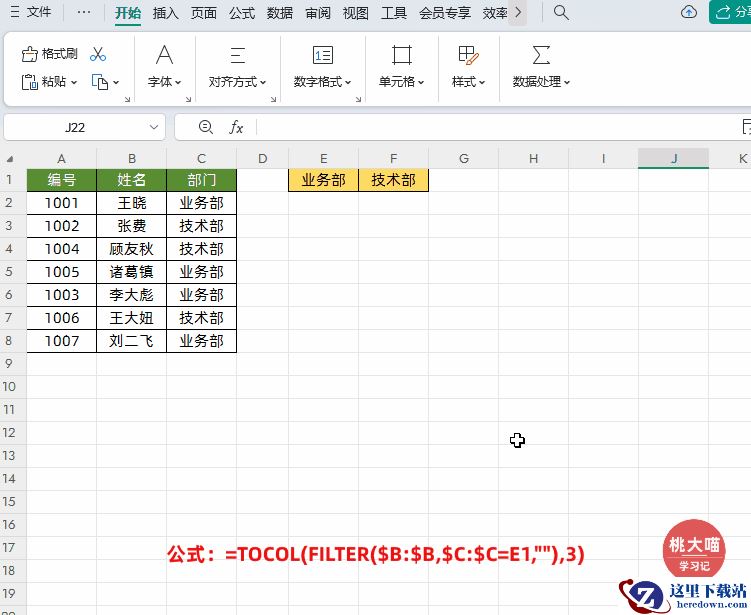Click the search magnifier icon in the menu bar
The width and height of the screenshot is (751, 615).
pos(561,13)
